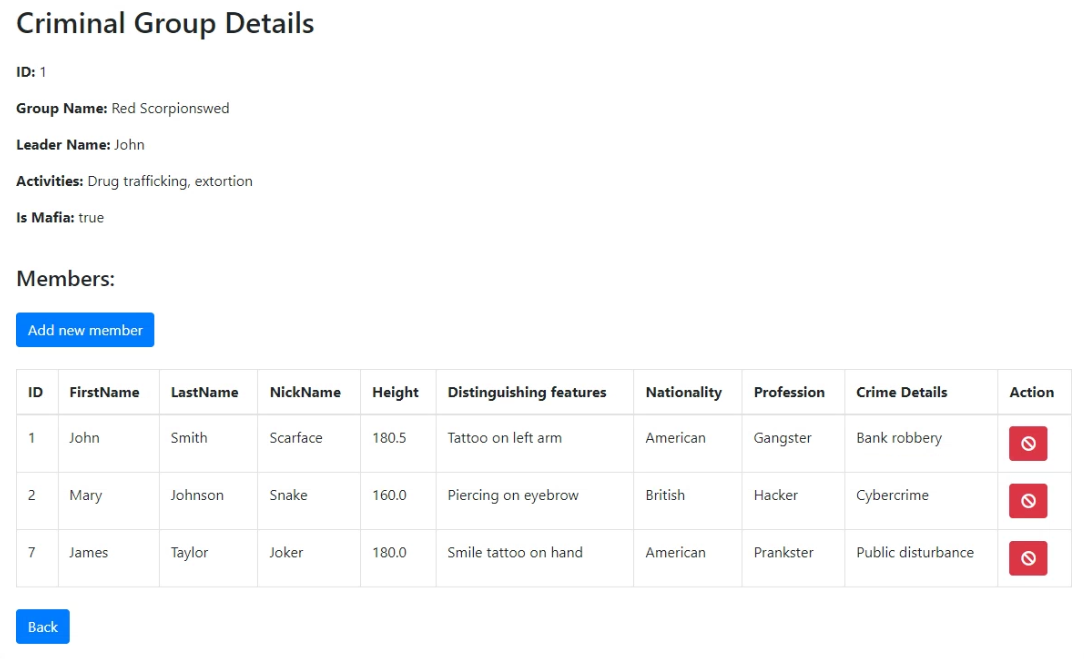Click the Red Scorpionswed group name text
Viewport: 1084px width, 659px height.
170,109
